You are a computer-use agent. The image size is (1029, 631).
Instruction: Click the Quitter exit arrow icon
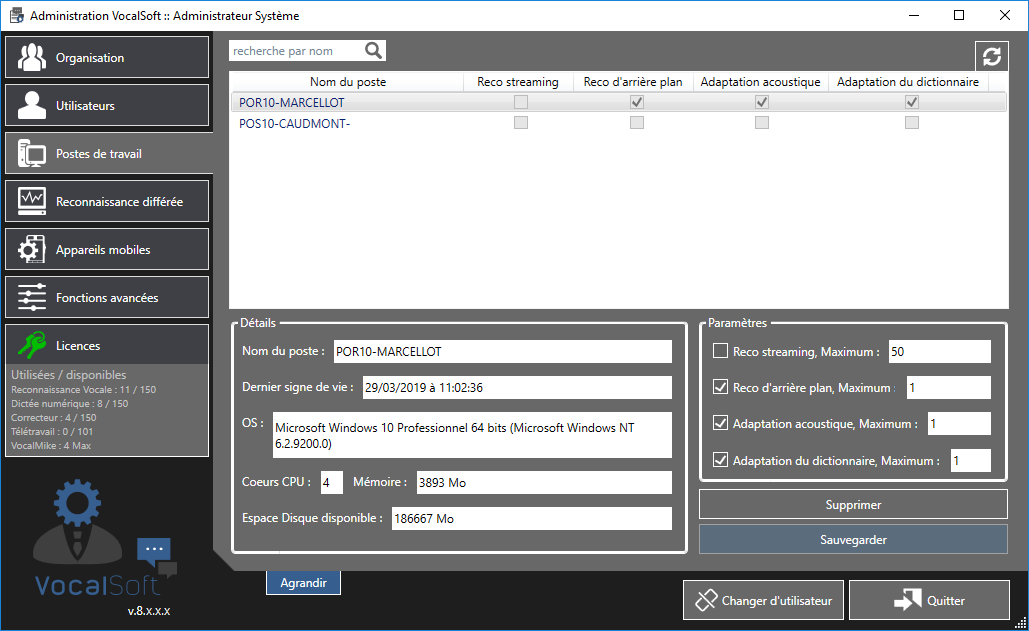908,600
